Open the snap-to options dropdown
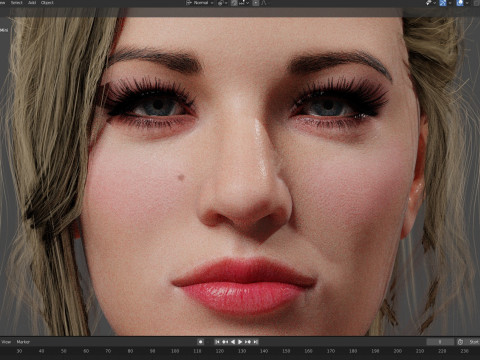This screenshot has width=480, height=360. 244,3
